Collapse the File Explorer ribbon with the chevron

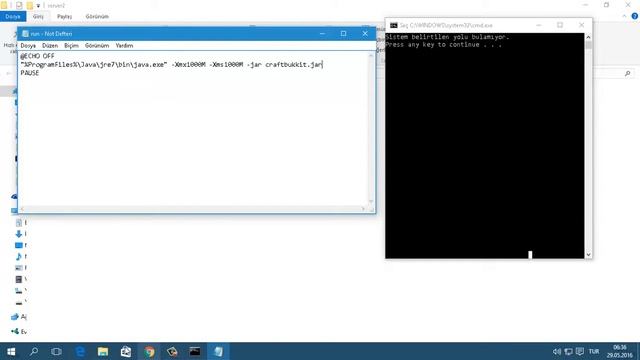tap(624, 16)
